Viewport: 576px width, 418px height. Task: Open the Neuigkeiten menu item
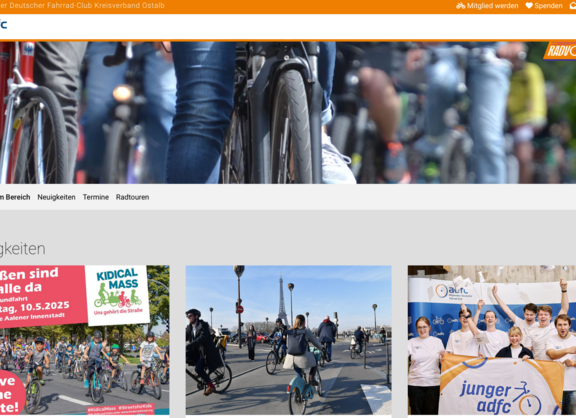56,197
